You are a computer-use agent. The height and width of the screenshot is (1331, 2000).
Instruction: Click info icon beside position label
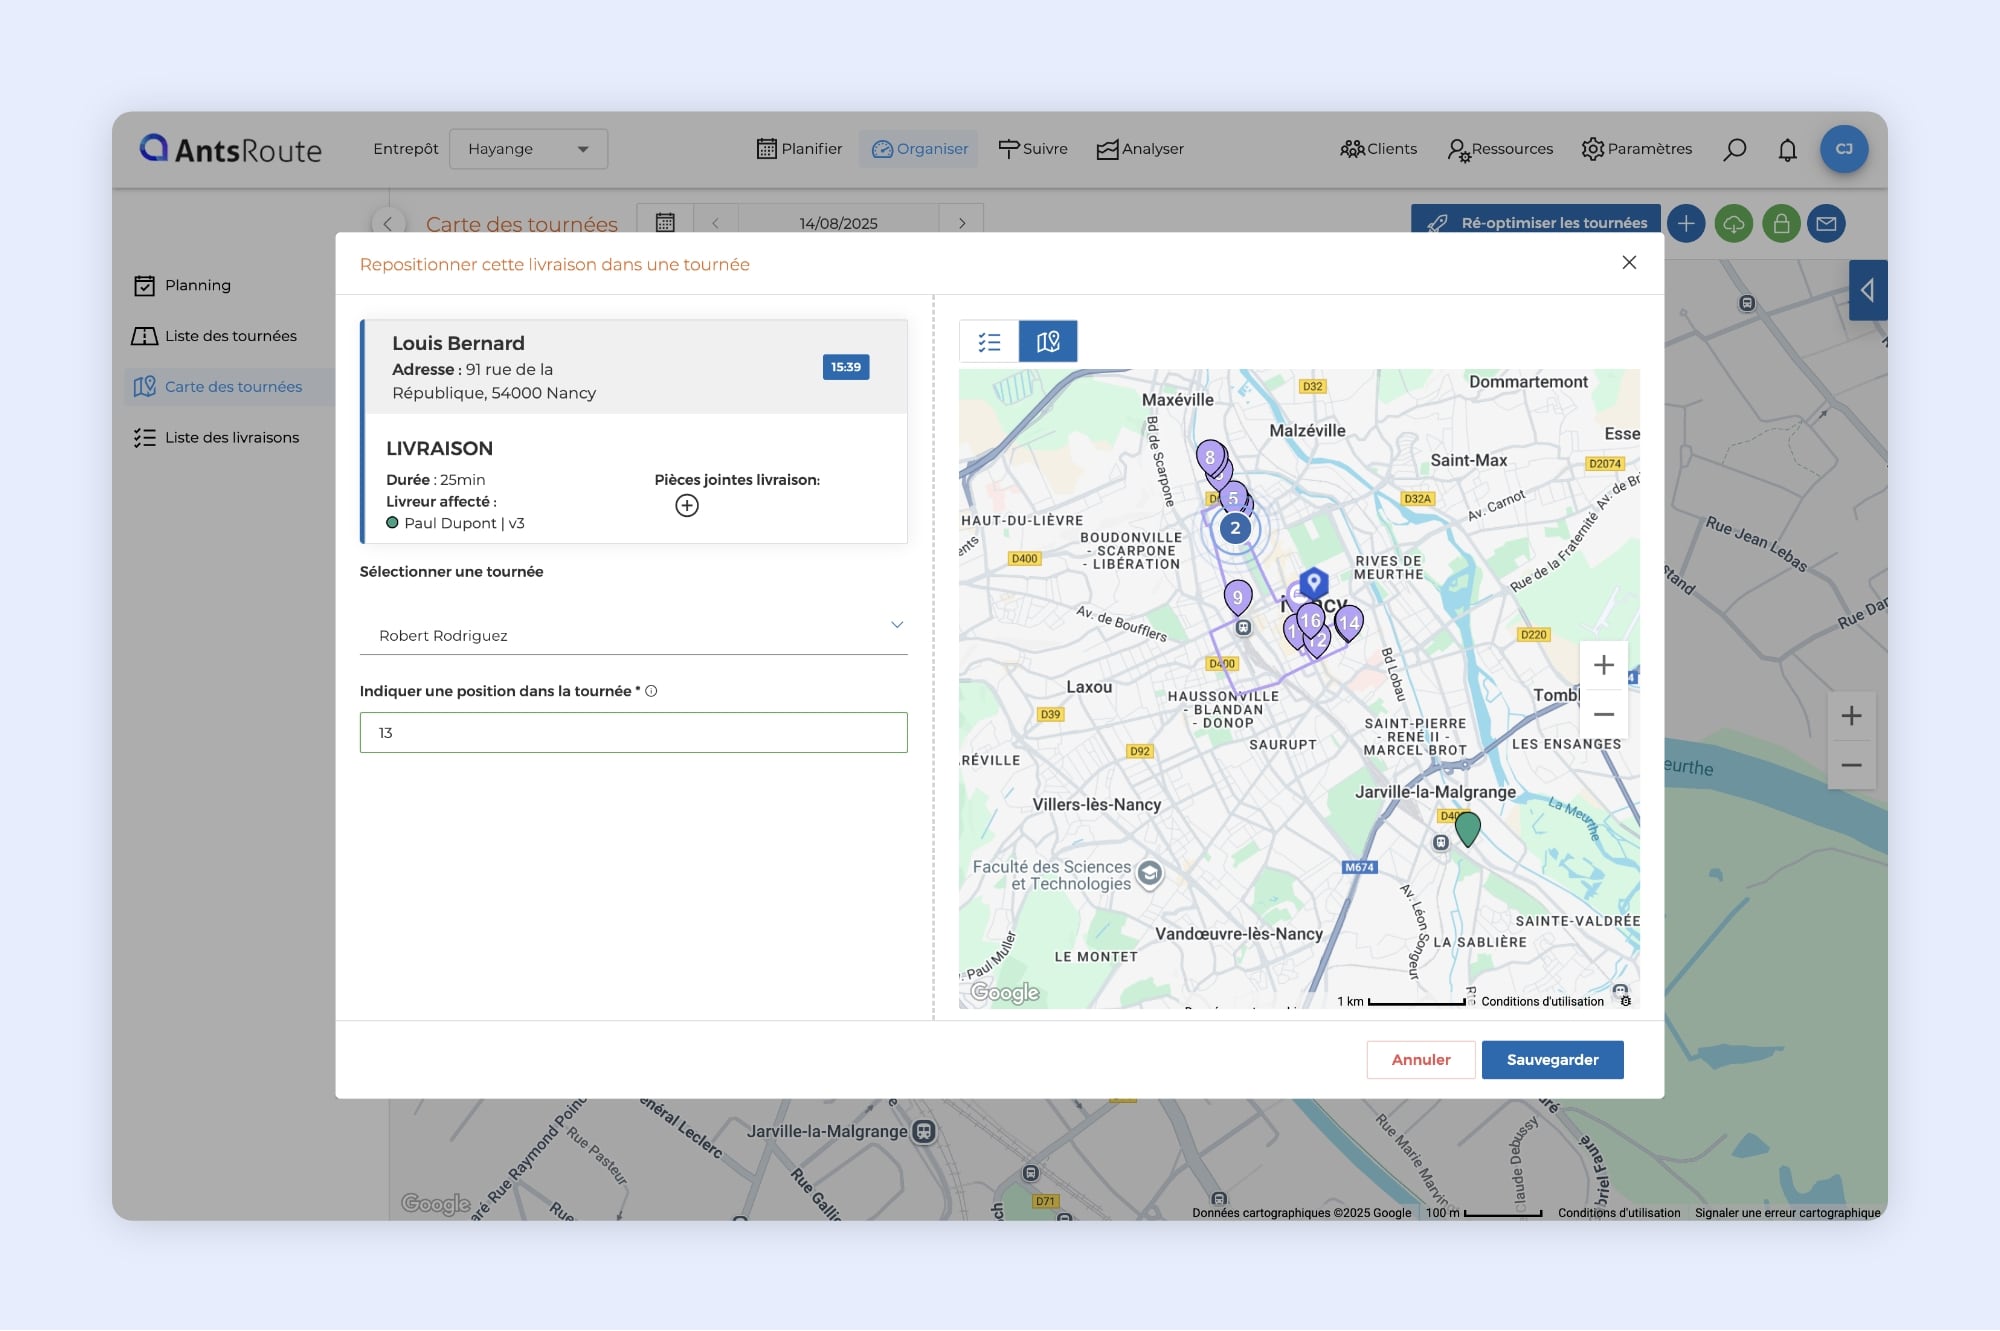pyautogui.click(x=651, y=691)
